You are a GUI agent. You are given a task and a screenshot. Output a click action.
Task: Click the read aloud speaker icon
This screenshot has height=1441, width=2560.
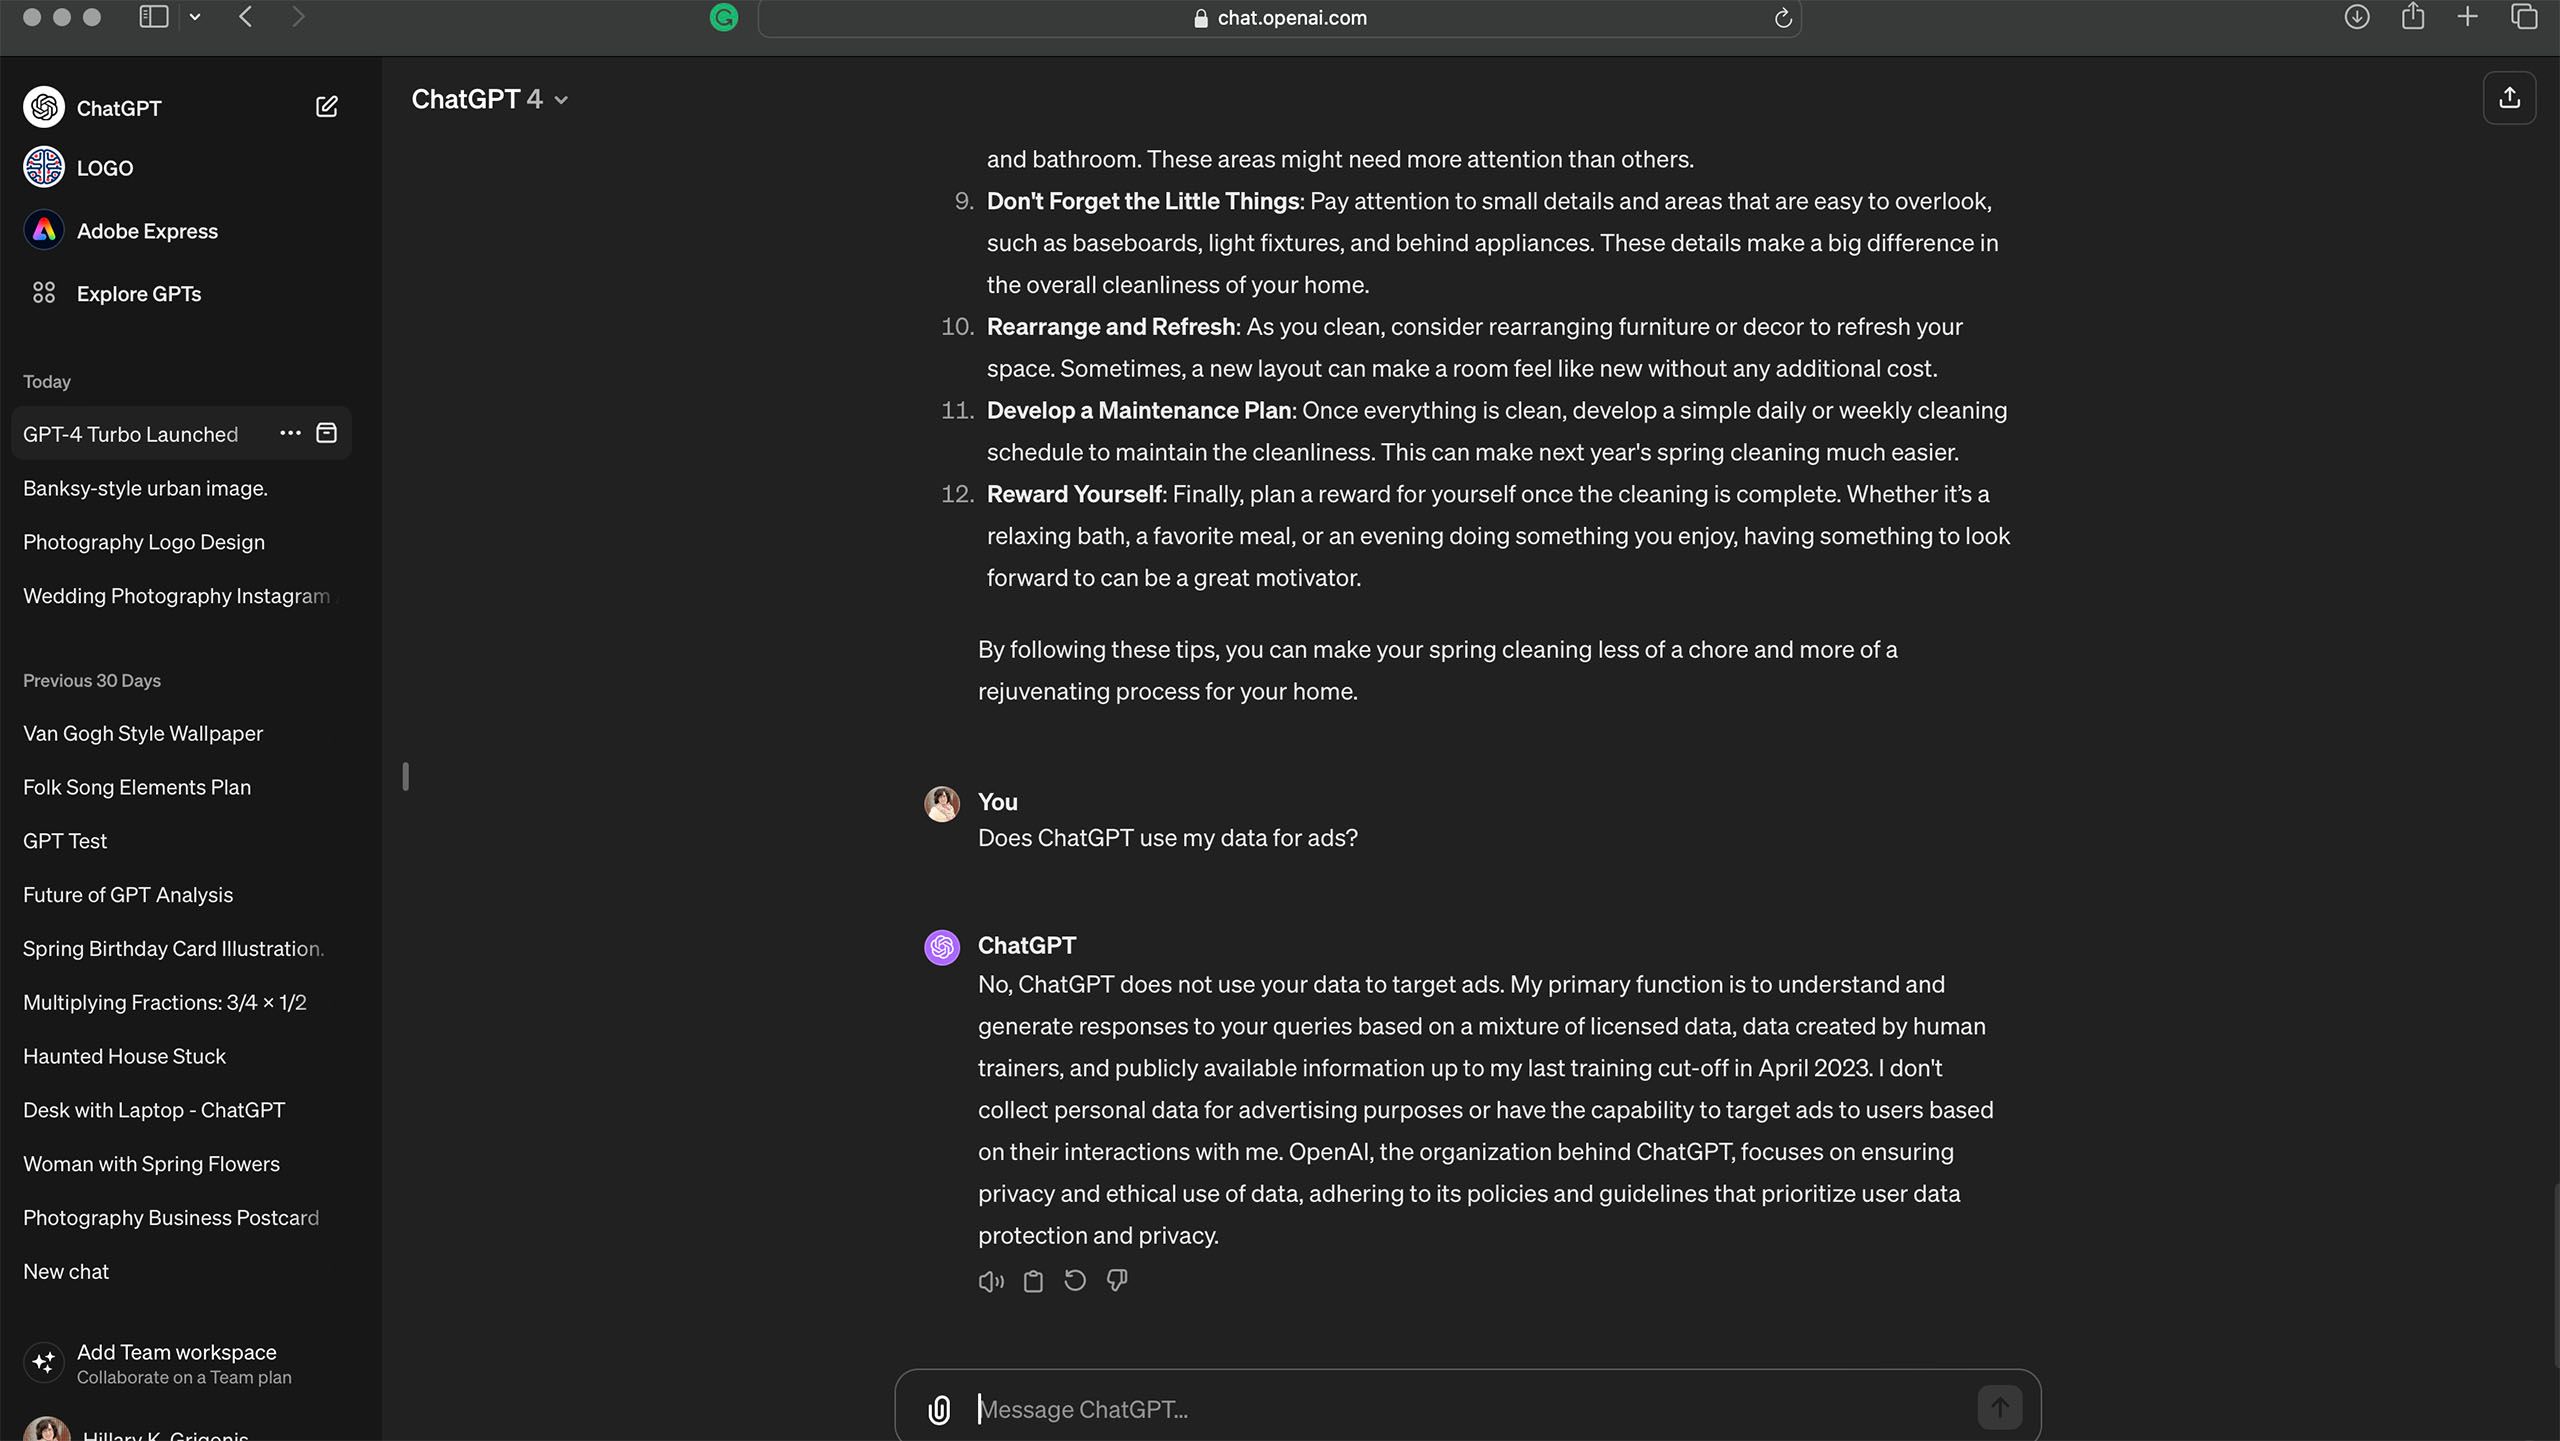[x=990, y=1281]
